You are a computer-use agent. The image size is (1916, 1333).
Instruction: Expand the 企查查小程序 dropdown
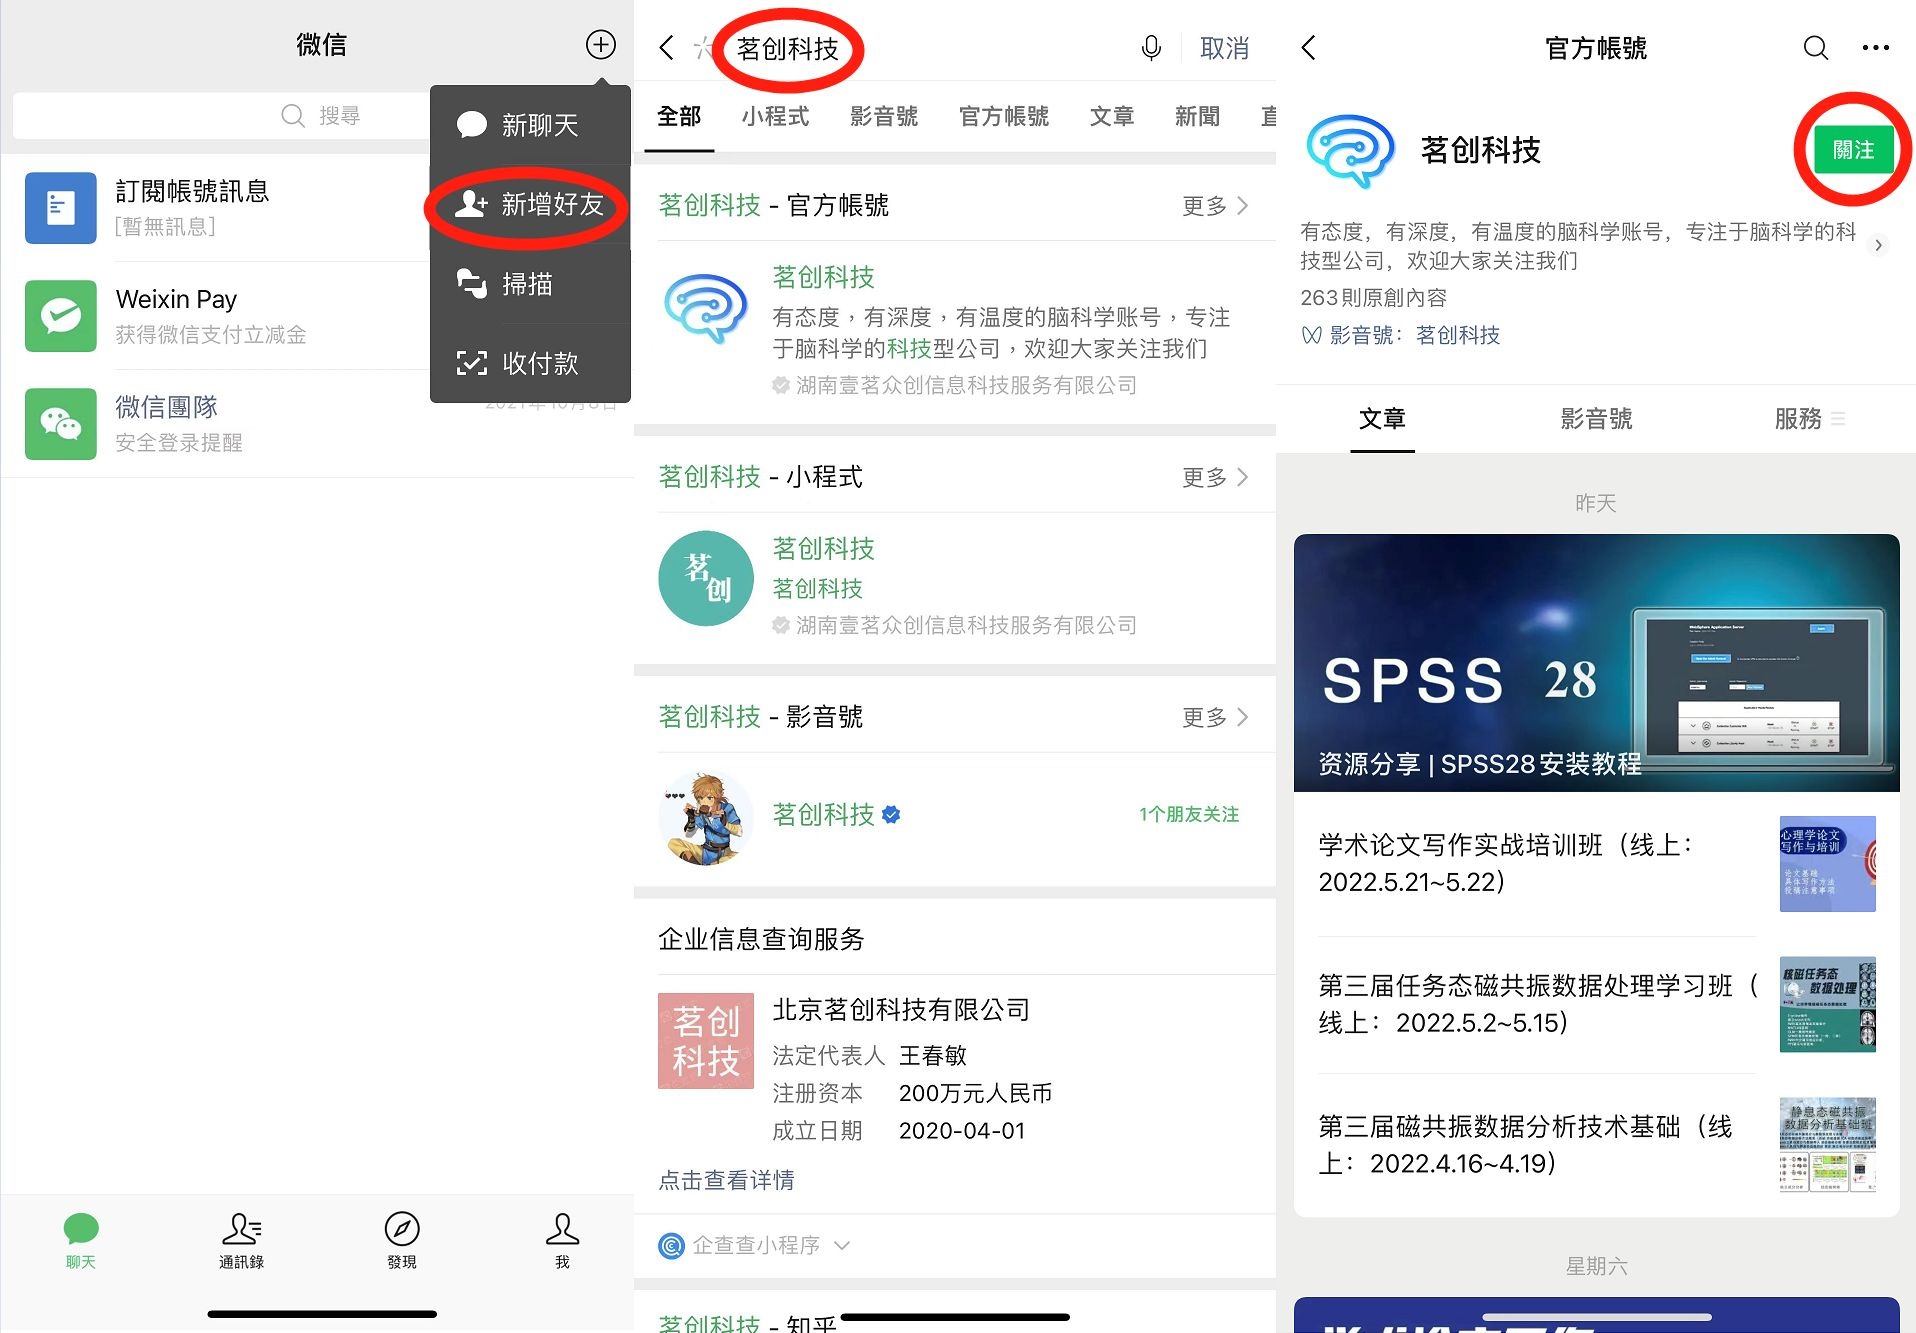coord(754,1245)
